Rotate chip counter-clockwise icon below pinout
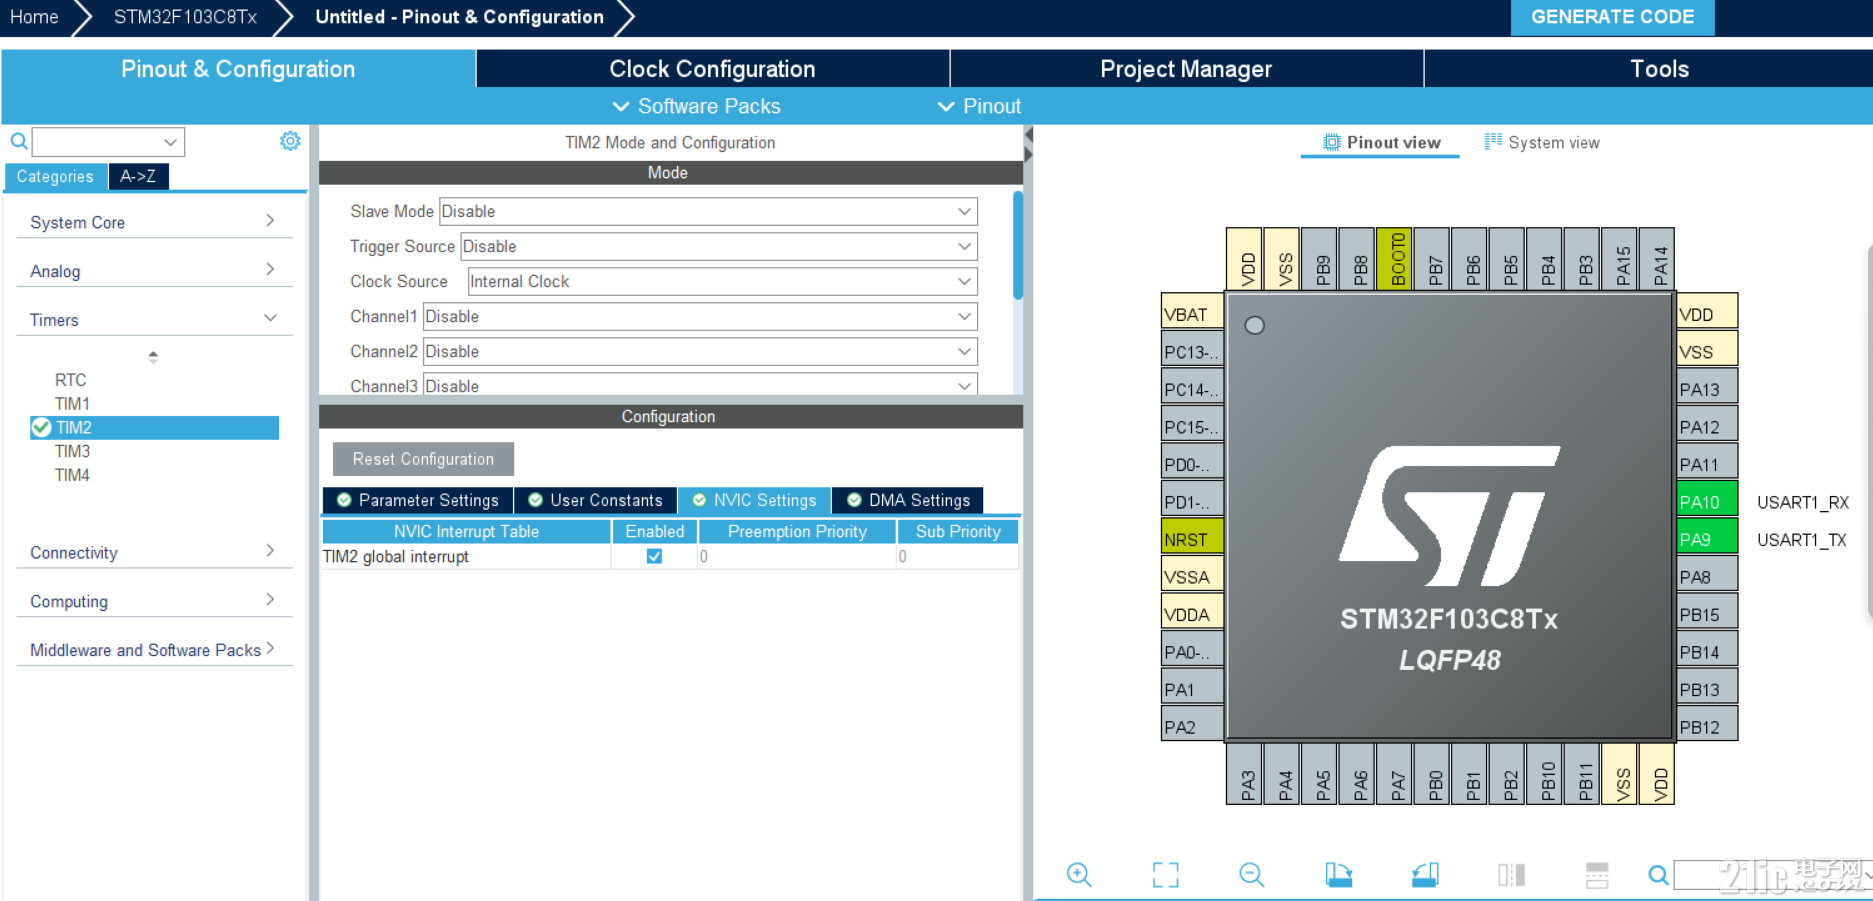Viewport: 1873px width, 901px height. click(x=1425, y=875)
